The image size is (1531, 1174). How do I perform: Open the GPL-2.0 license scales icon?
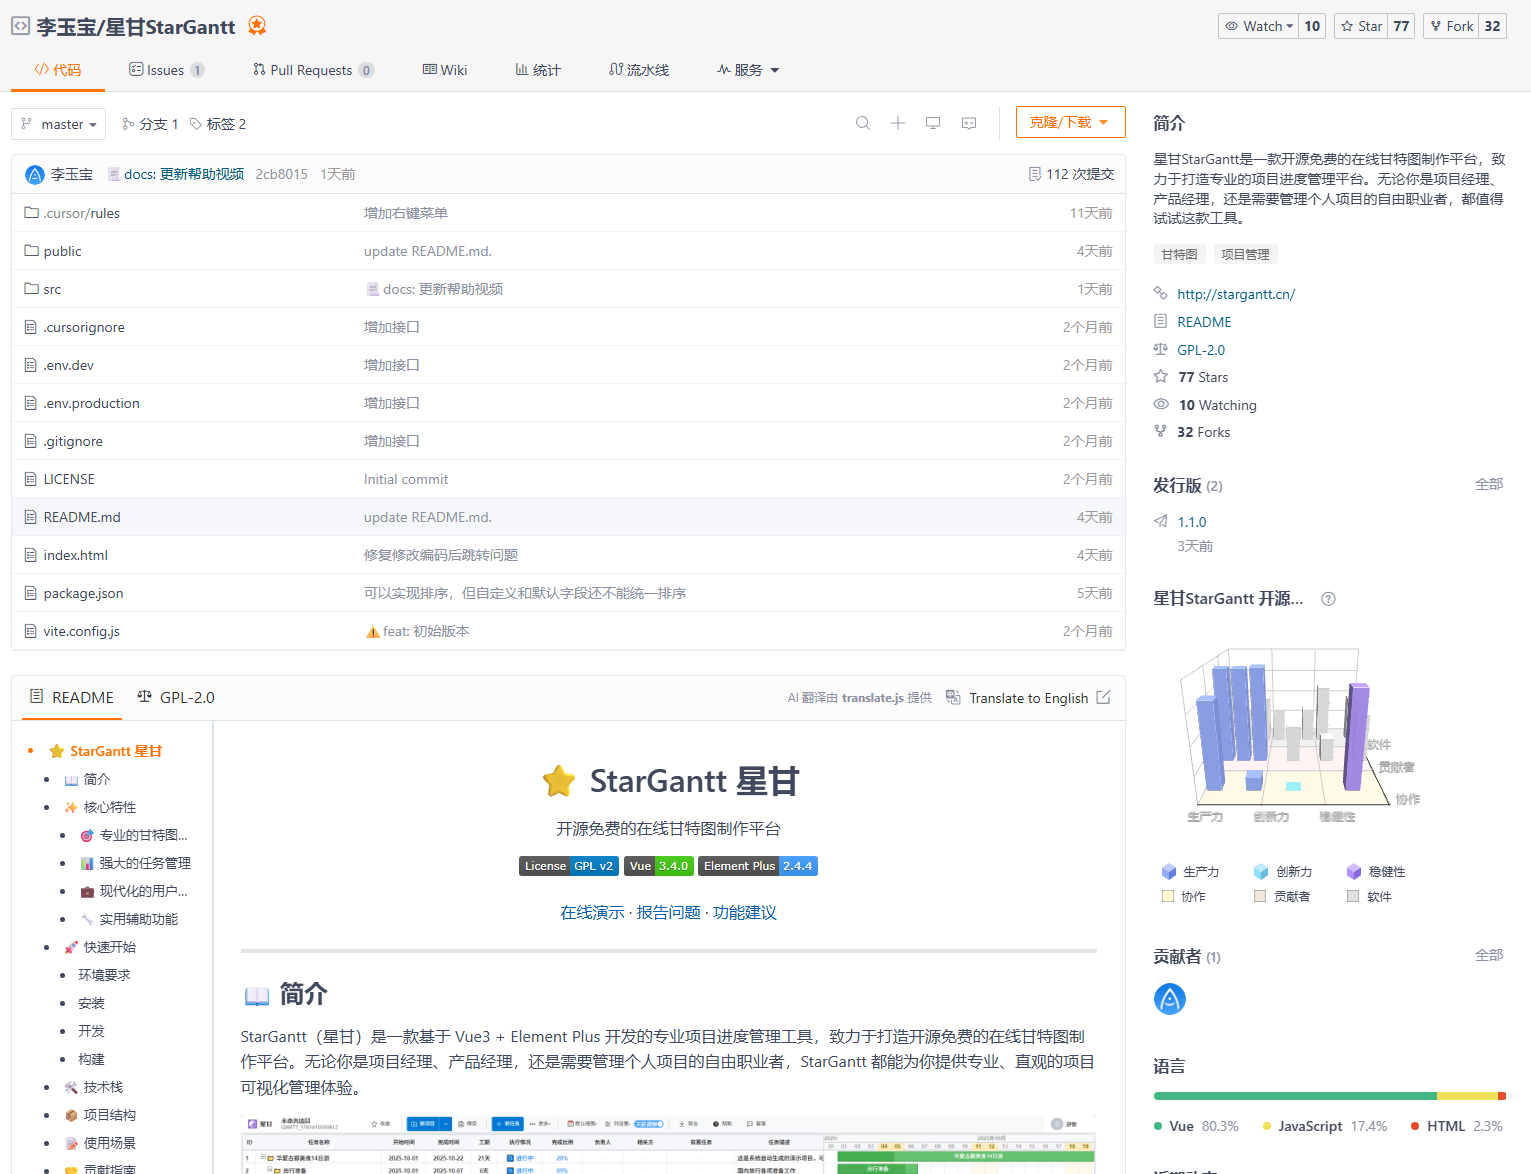[x=1160, y=349]
